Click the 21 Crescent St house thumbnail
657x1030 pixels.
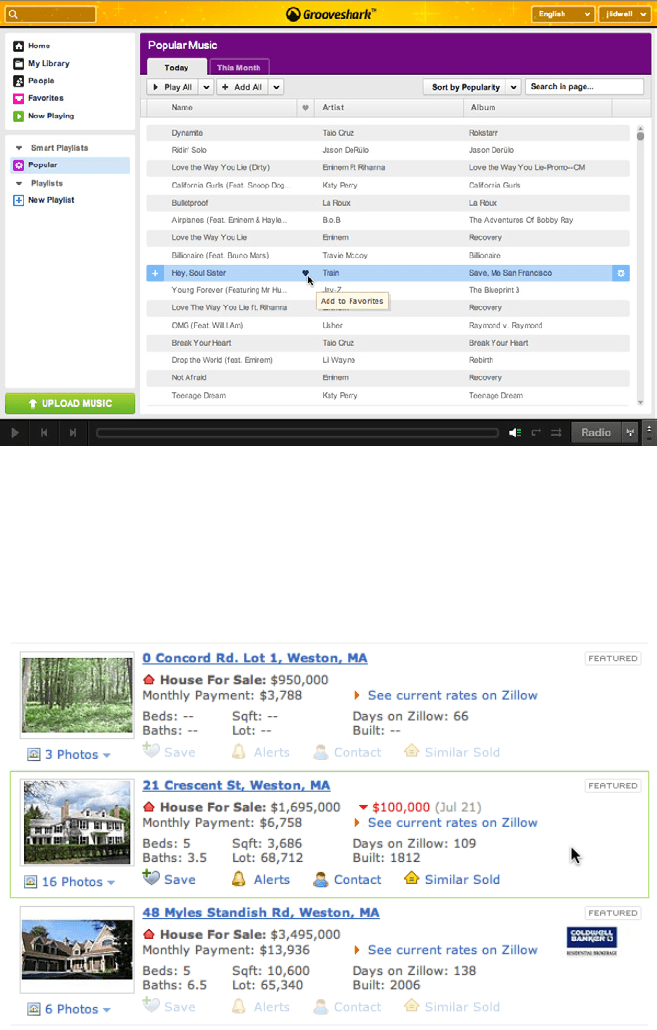tap(77, 823)
